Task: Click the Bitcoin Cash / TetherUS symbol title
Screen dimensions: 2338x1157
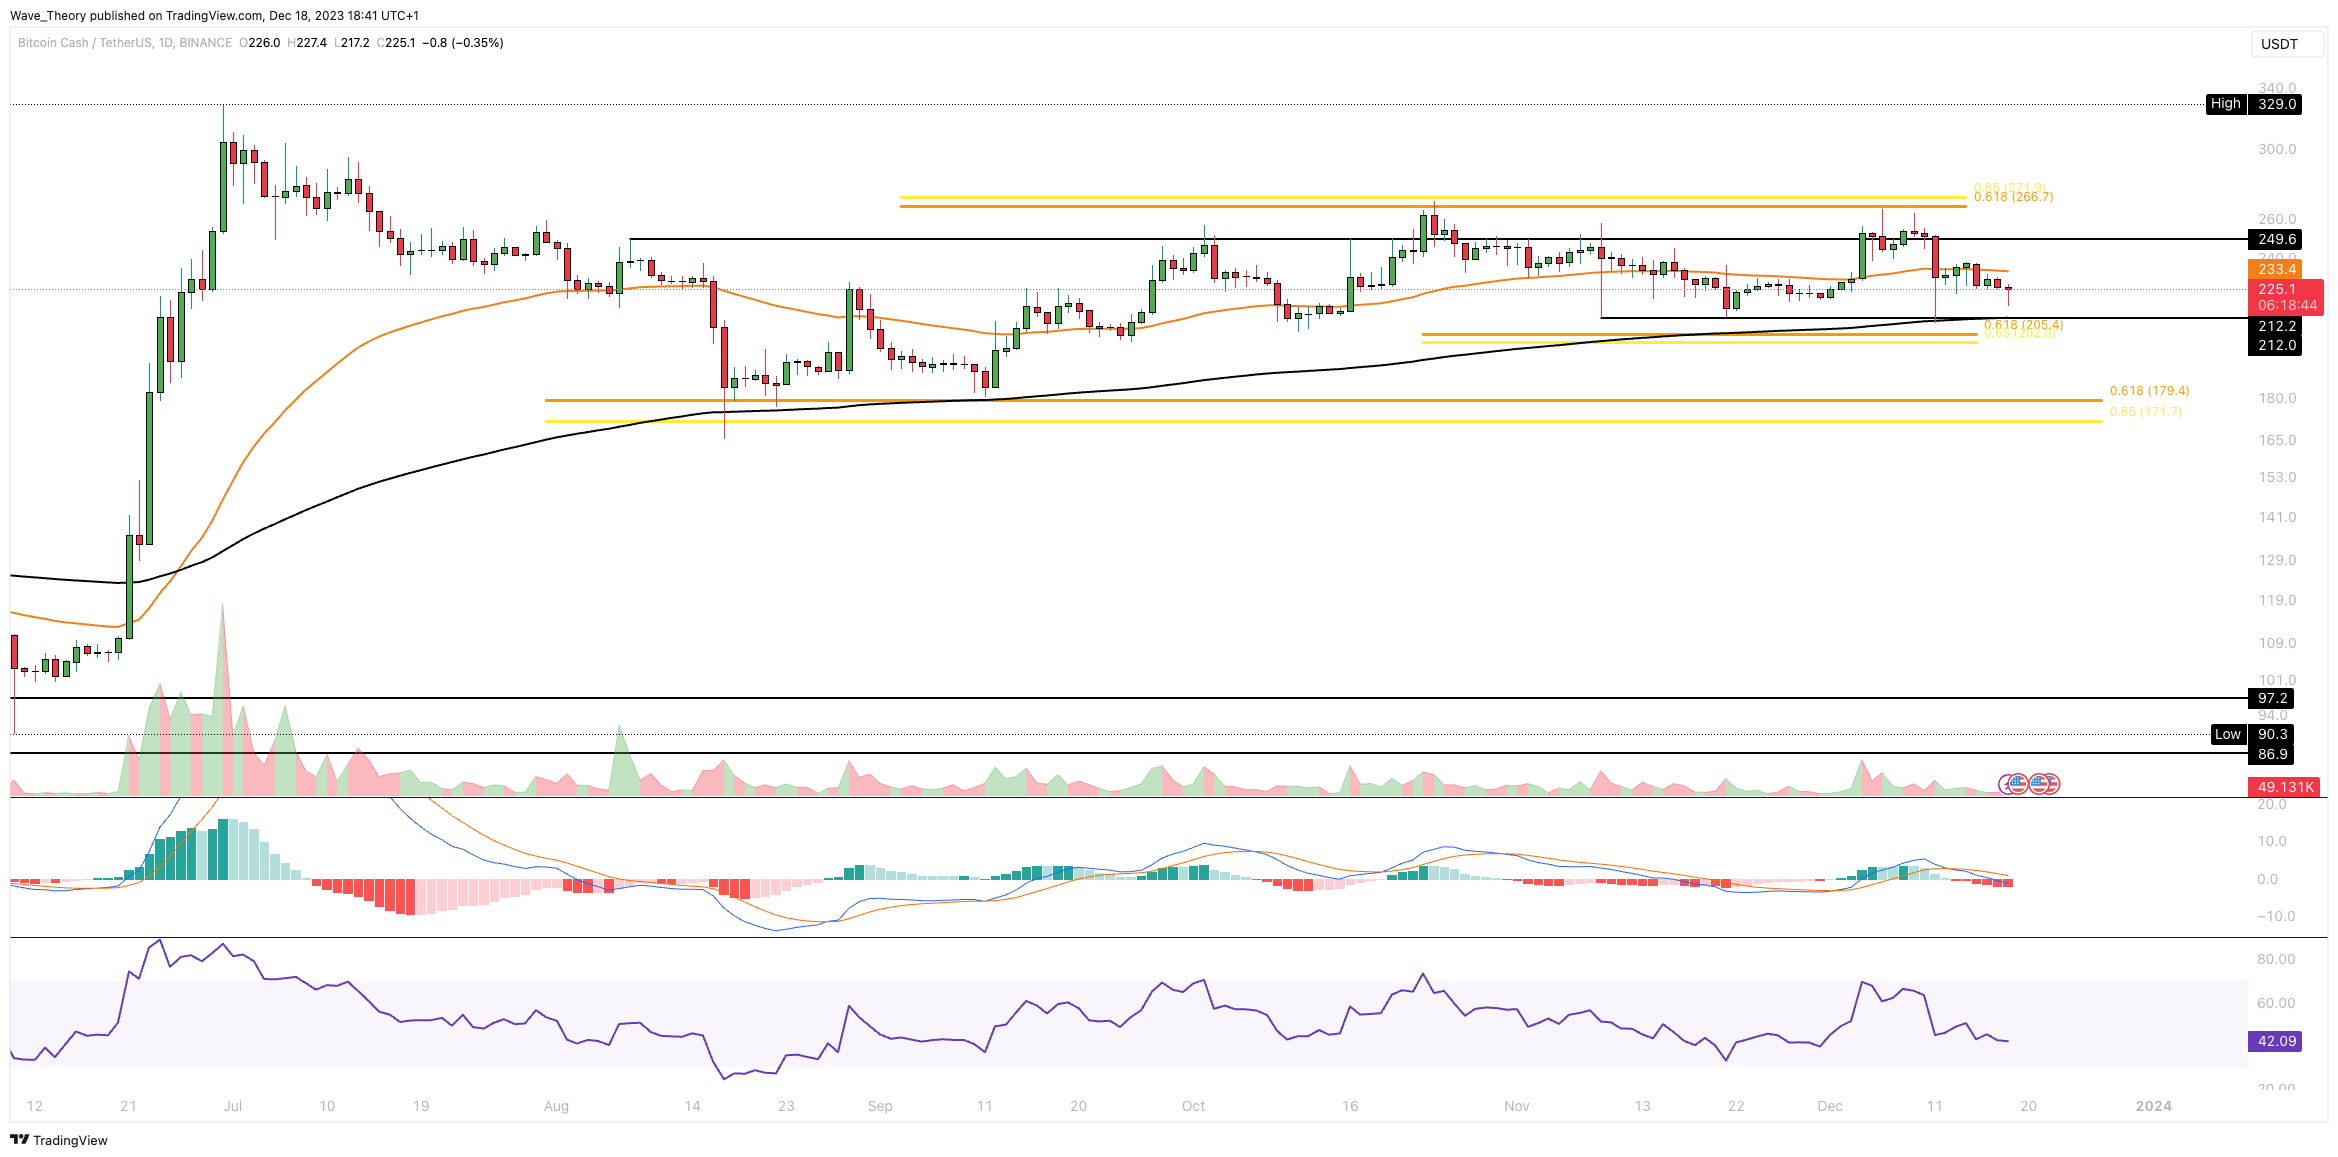Action: 85,43
